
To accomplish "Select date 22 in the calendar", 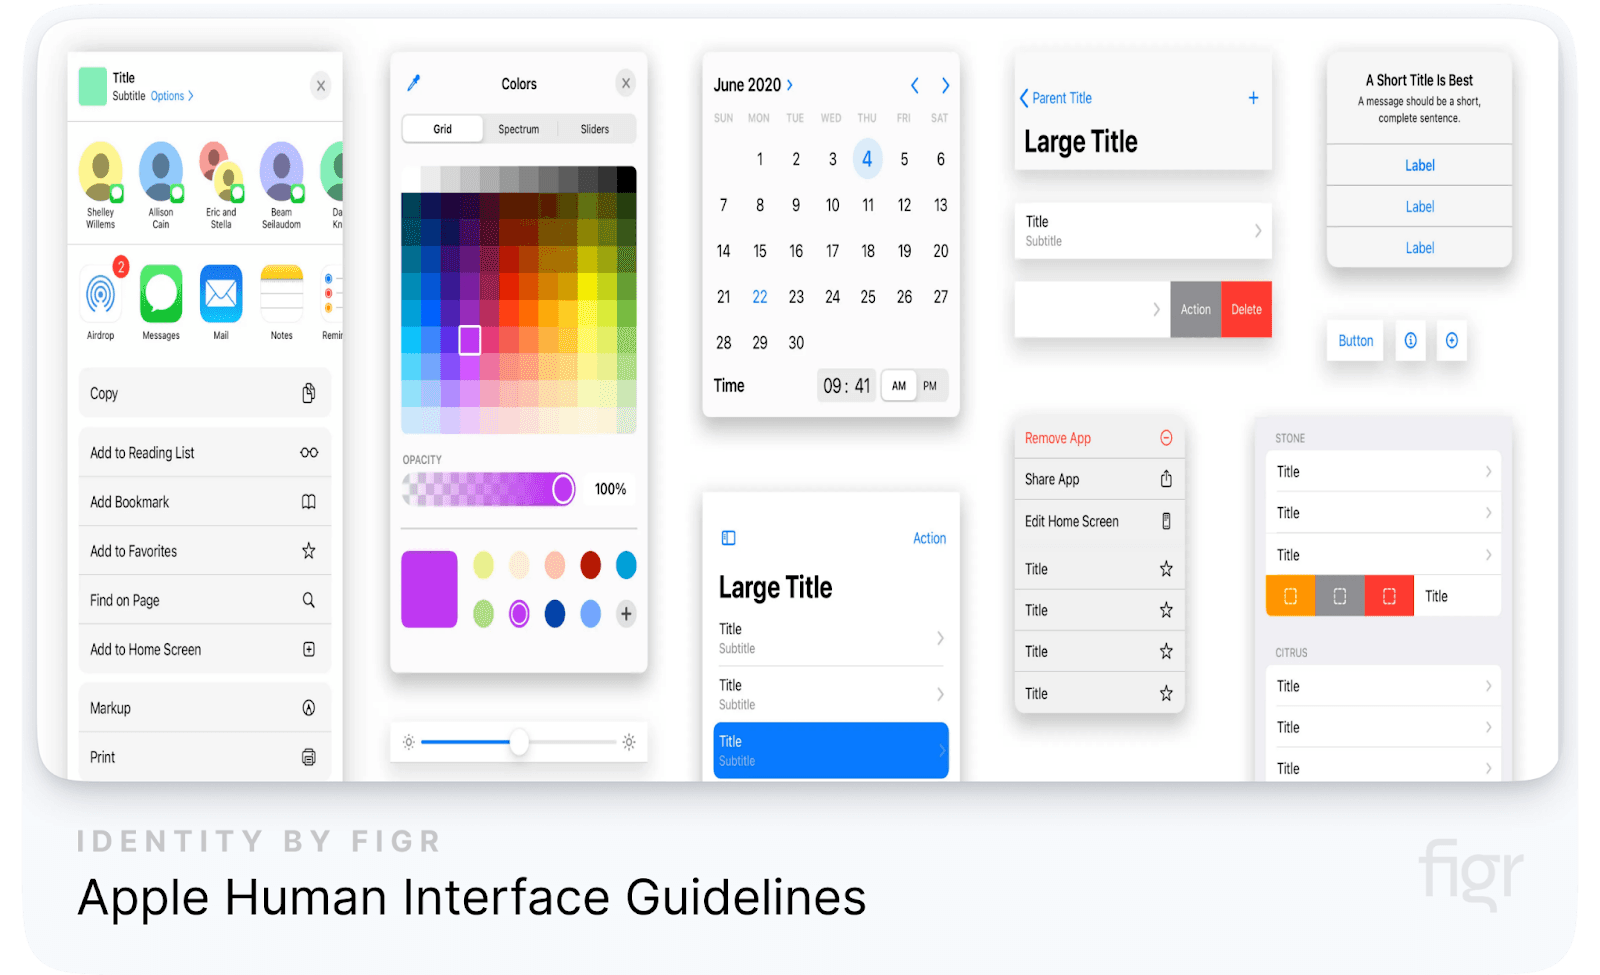I will (x=760, y=297).
